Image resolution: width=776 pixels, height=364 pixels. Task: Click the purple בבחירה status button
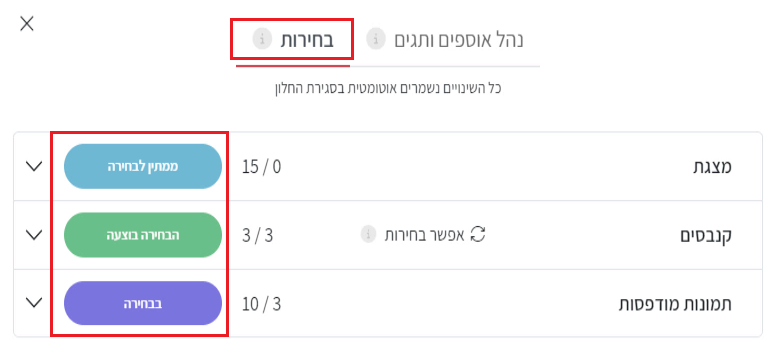point(143,303)
